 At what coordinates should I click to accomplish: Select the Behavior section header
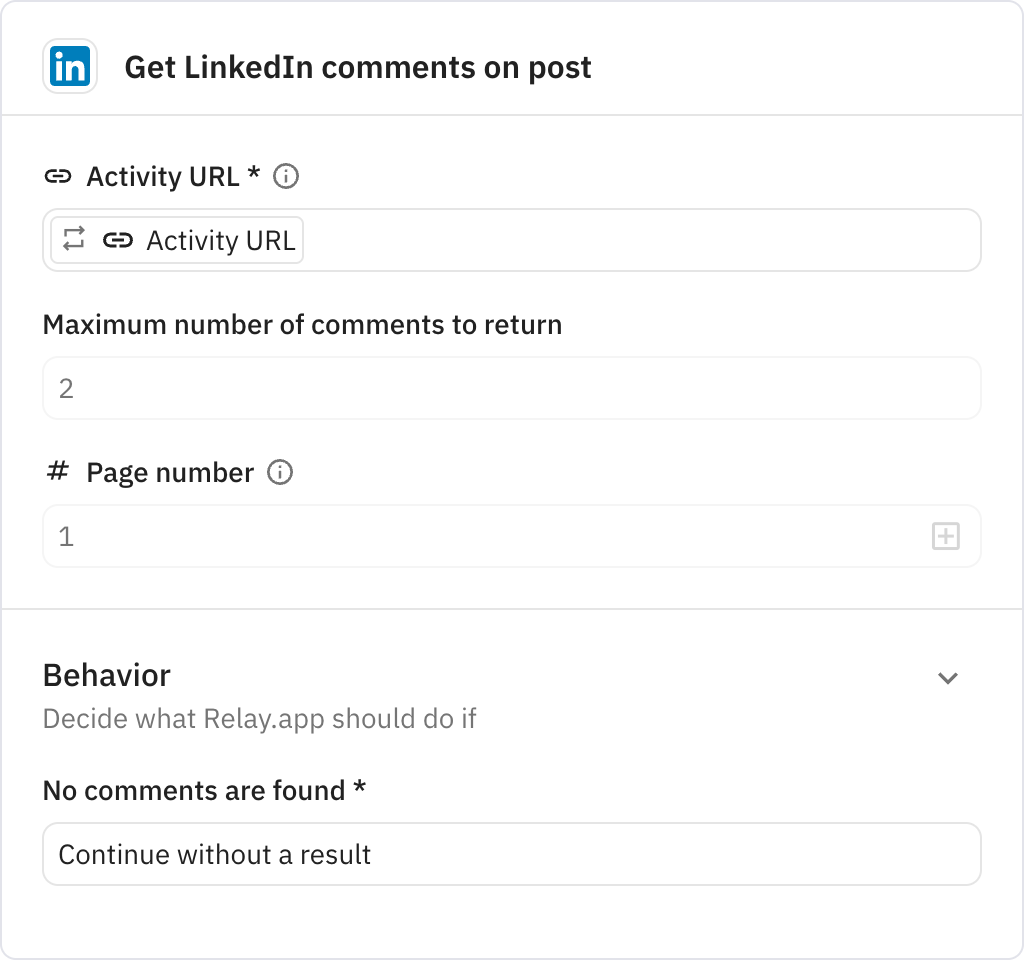click(106, 676)
